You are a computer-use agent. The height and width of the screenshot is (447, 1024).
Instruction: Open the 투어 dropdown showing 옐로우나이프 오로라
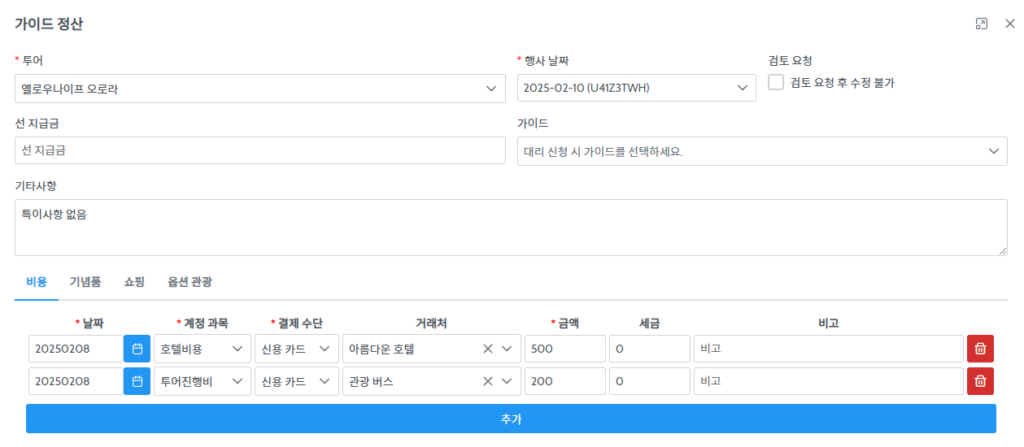point(260,88)
